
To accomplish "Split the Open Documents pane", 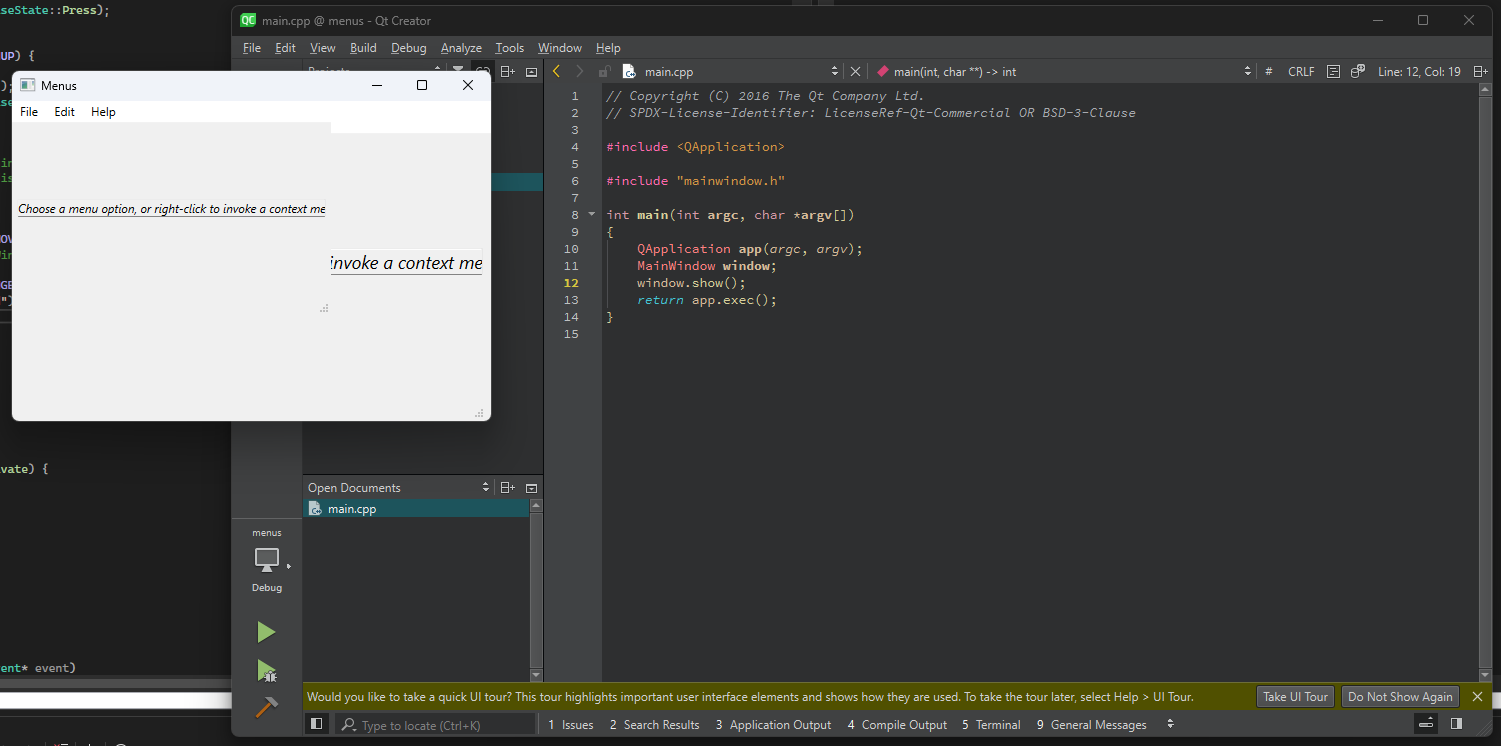I will tap(508, 487).
